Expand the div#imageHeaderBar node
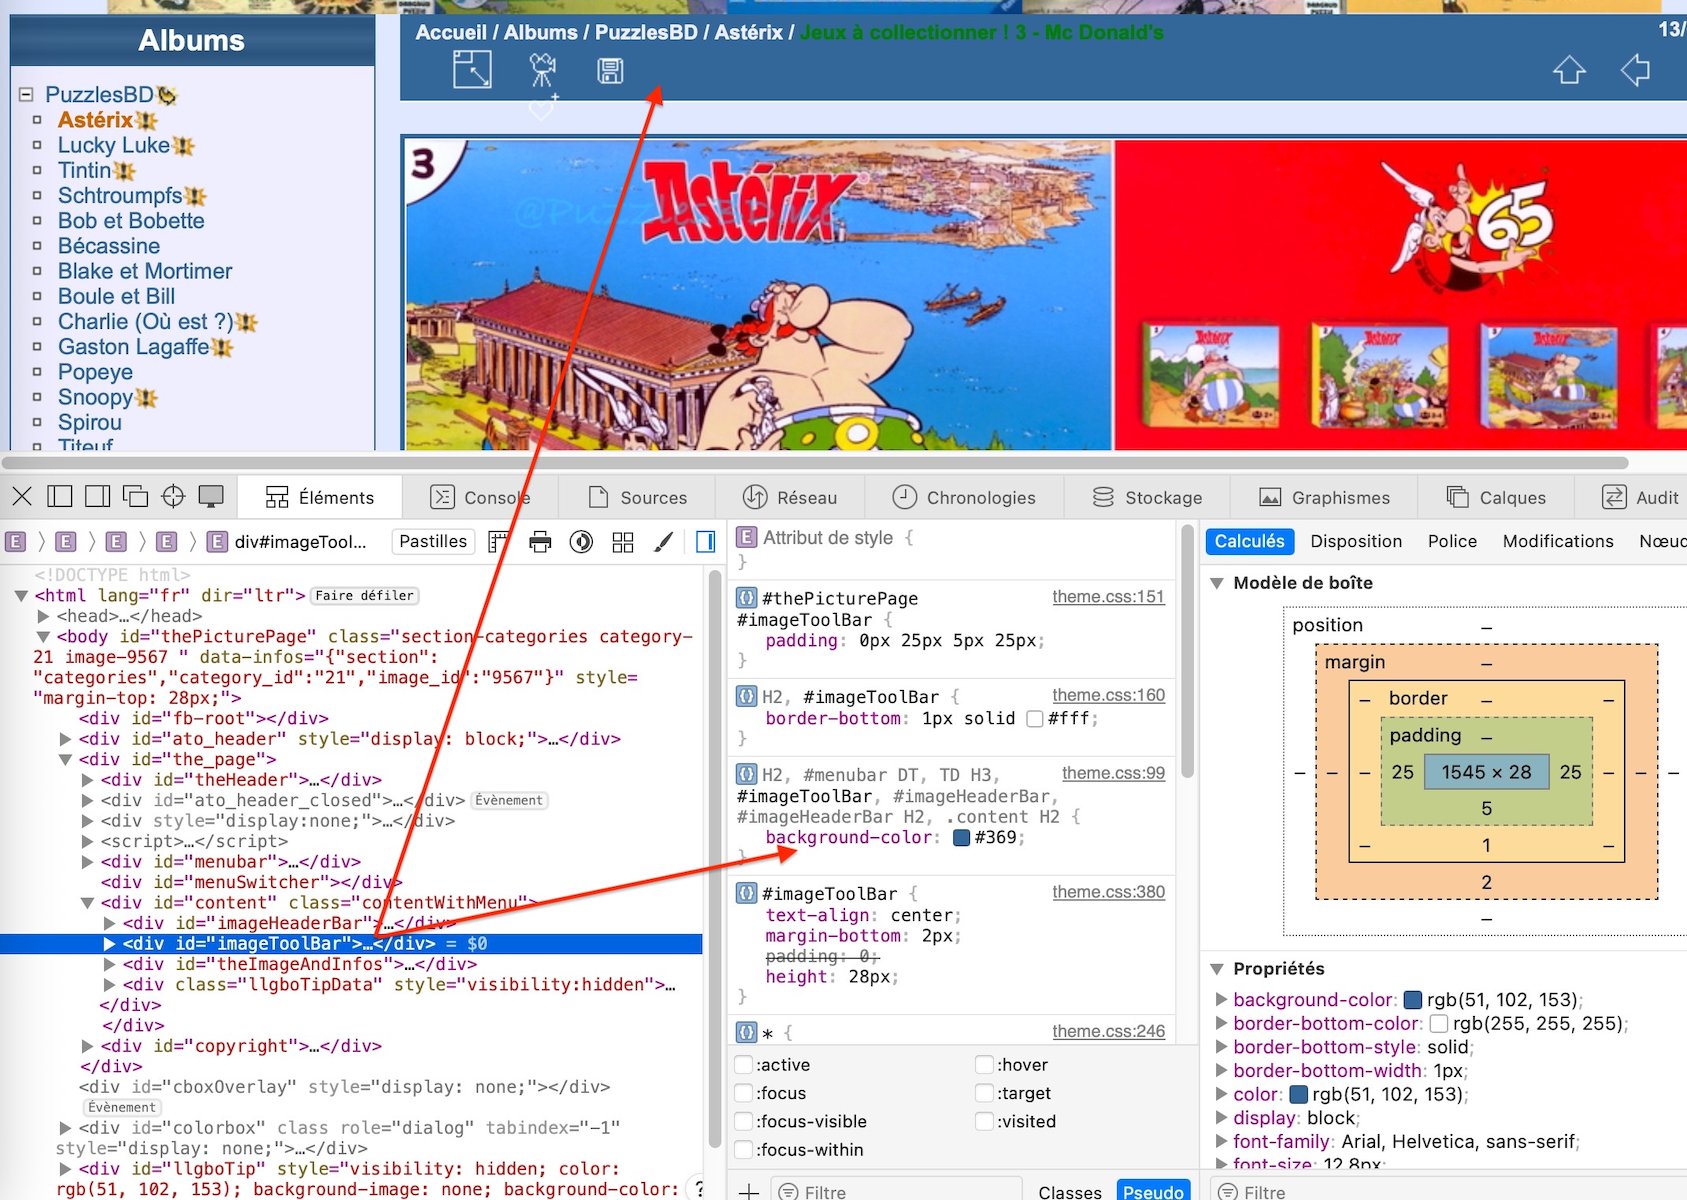 coord(109,923)
